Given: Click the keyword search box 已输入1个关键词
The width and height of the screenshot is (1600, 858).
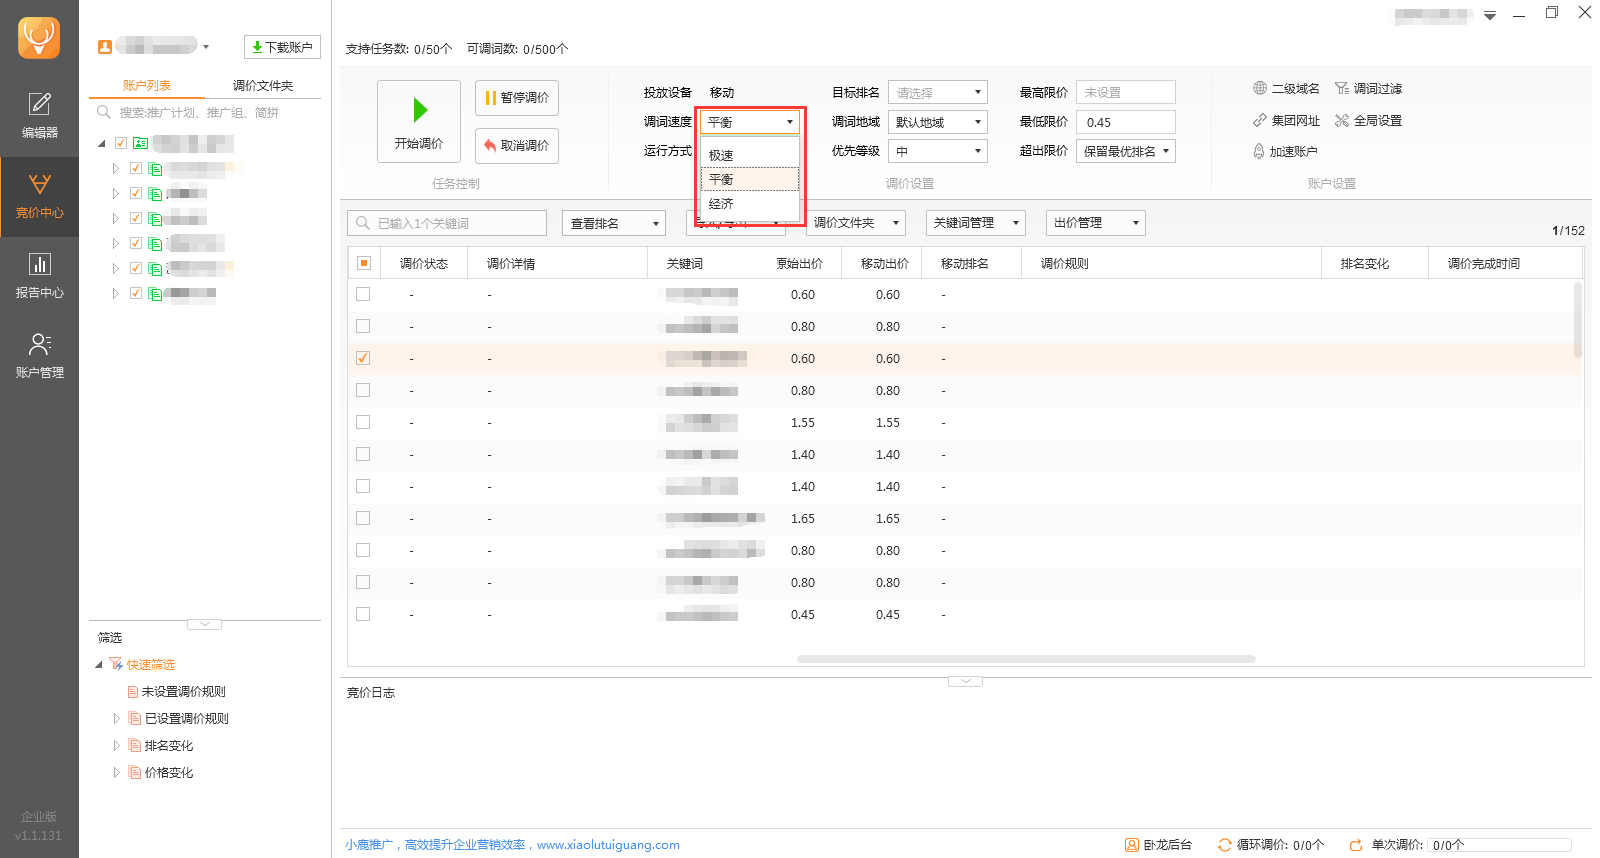Looking at the screenshot, I should pos(447,223).
